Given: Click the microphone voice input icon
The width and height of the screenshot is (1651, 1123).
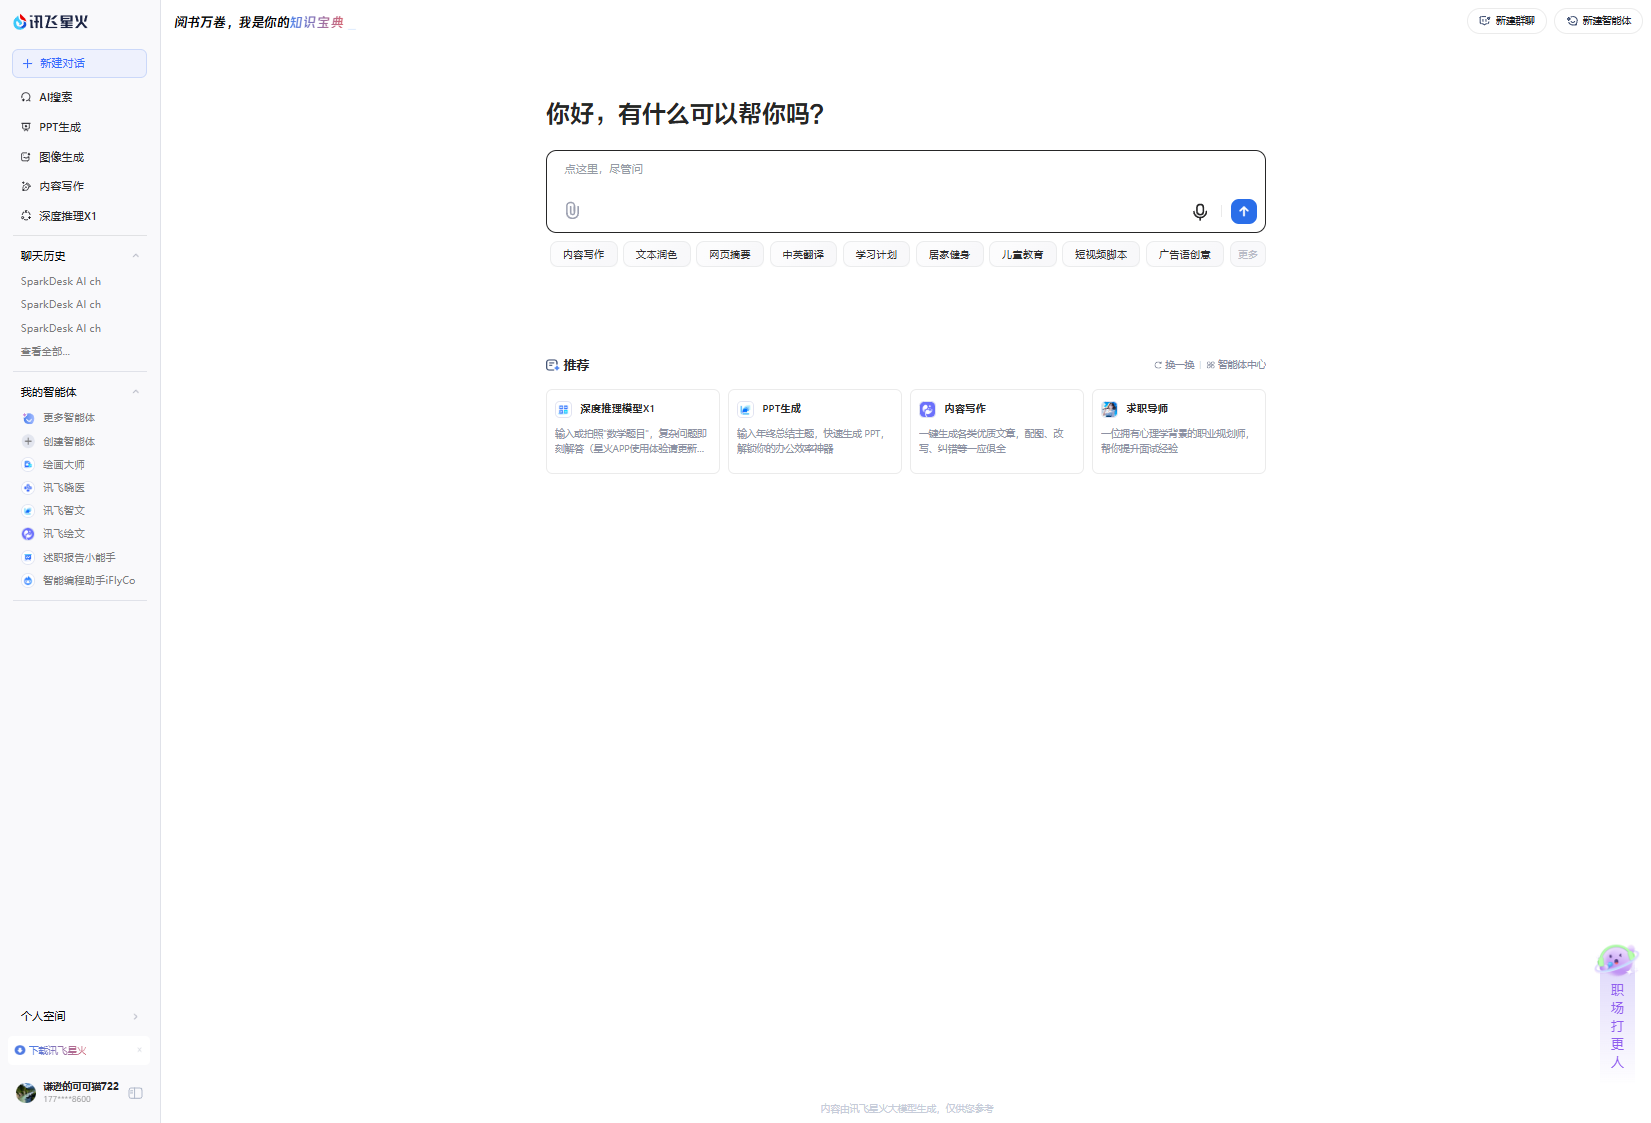Looking at the screenshot, I should [1200, 211].
